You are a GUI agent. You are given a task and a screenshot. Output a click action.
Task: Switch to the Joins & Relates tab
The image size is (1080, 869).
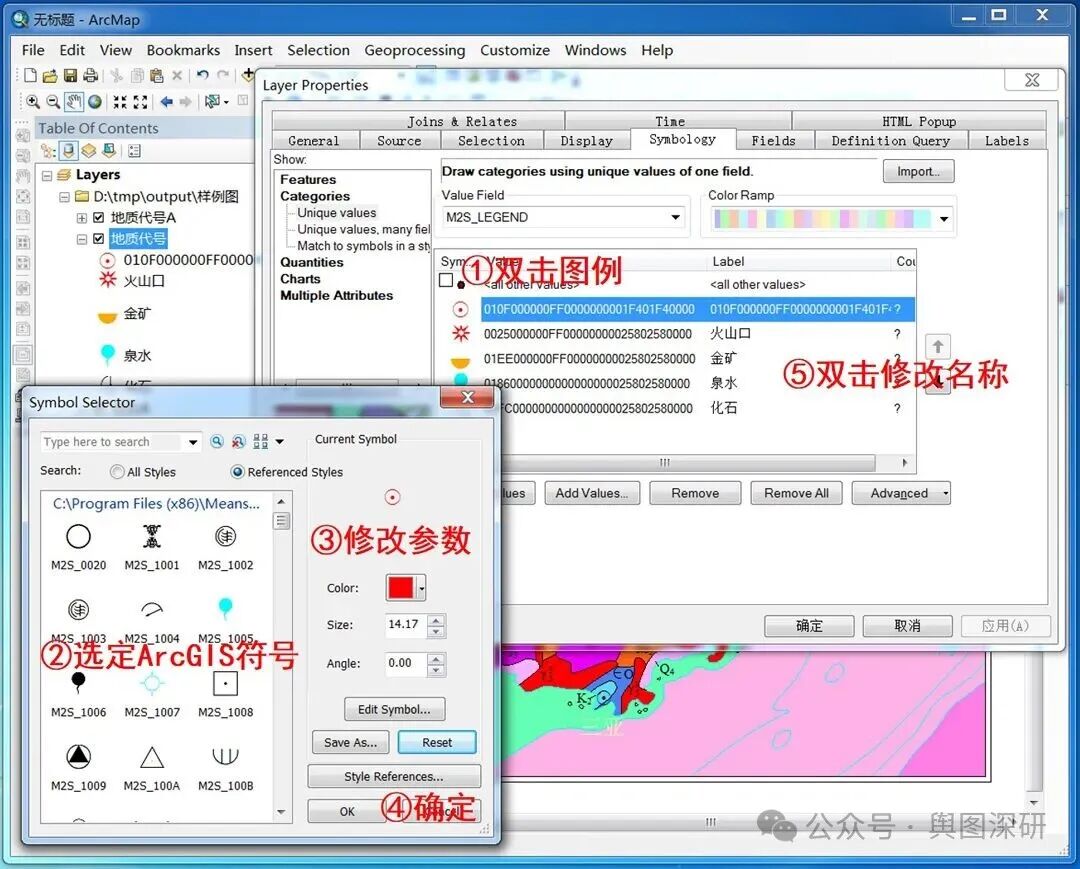pos(462,121)
